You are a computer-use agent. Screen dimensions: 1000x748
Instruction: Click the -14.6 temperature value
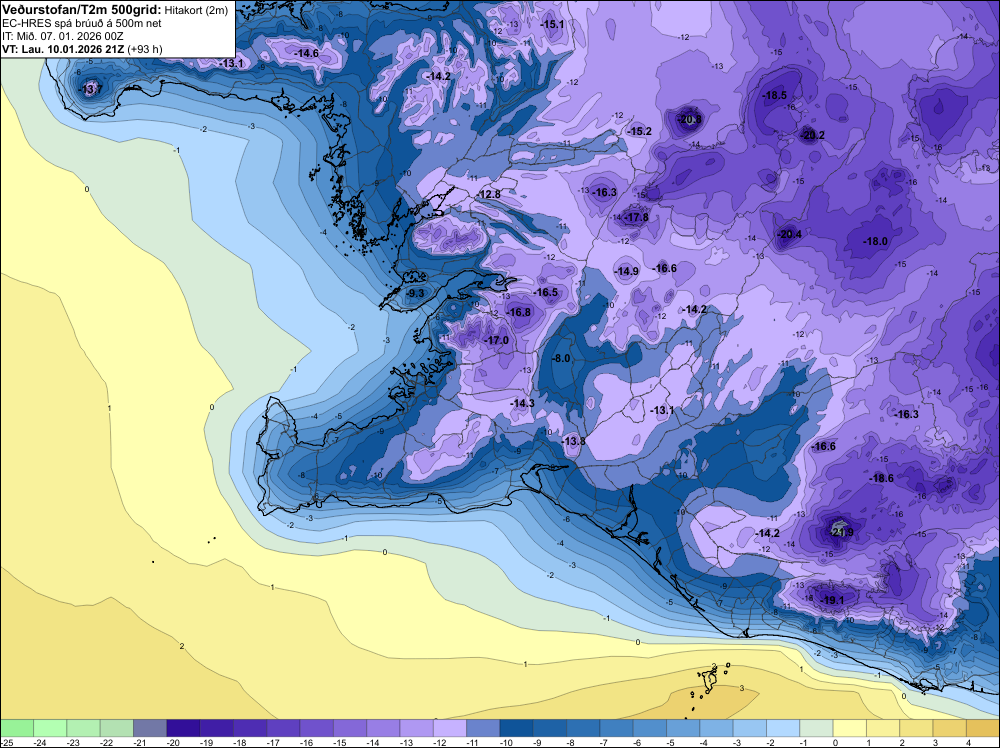pyautogui.click(x=306, y=54)
